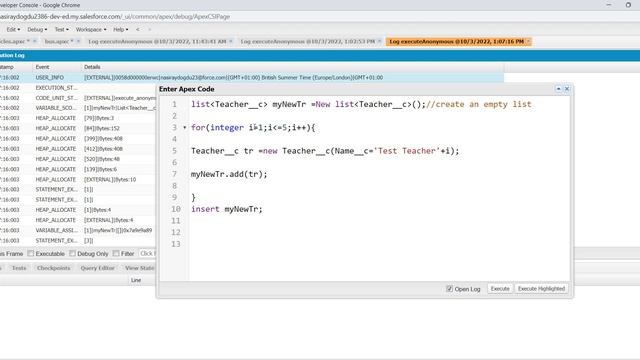The image size is (640, 360).
Task: Select the Log executeAnonymous 1:07:16 PM tab
Action: 456,41
